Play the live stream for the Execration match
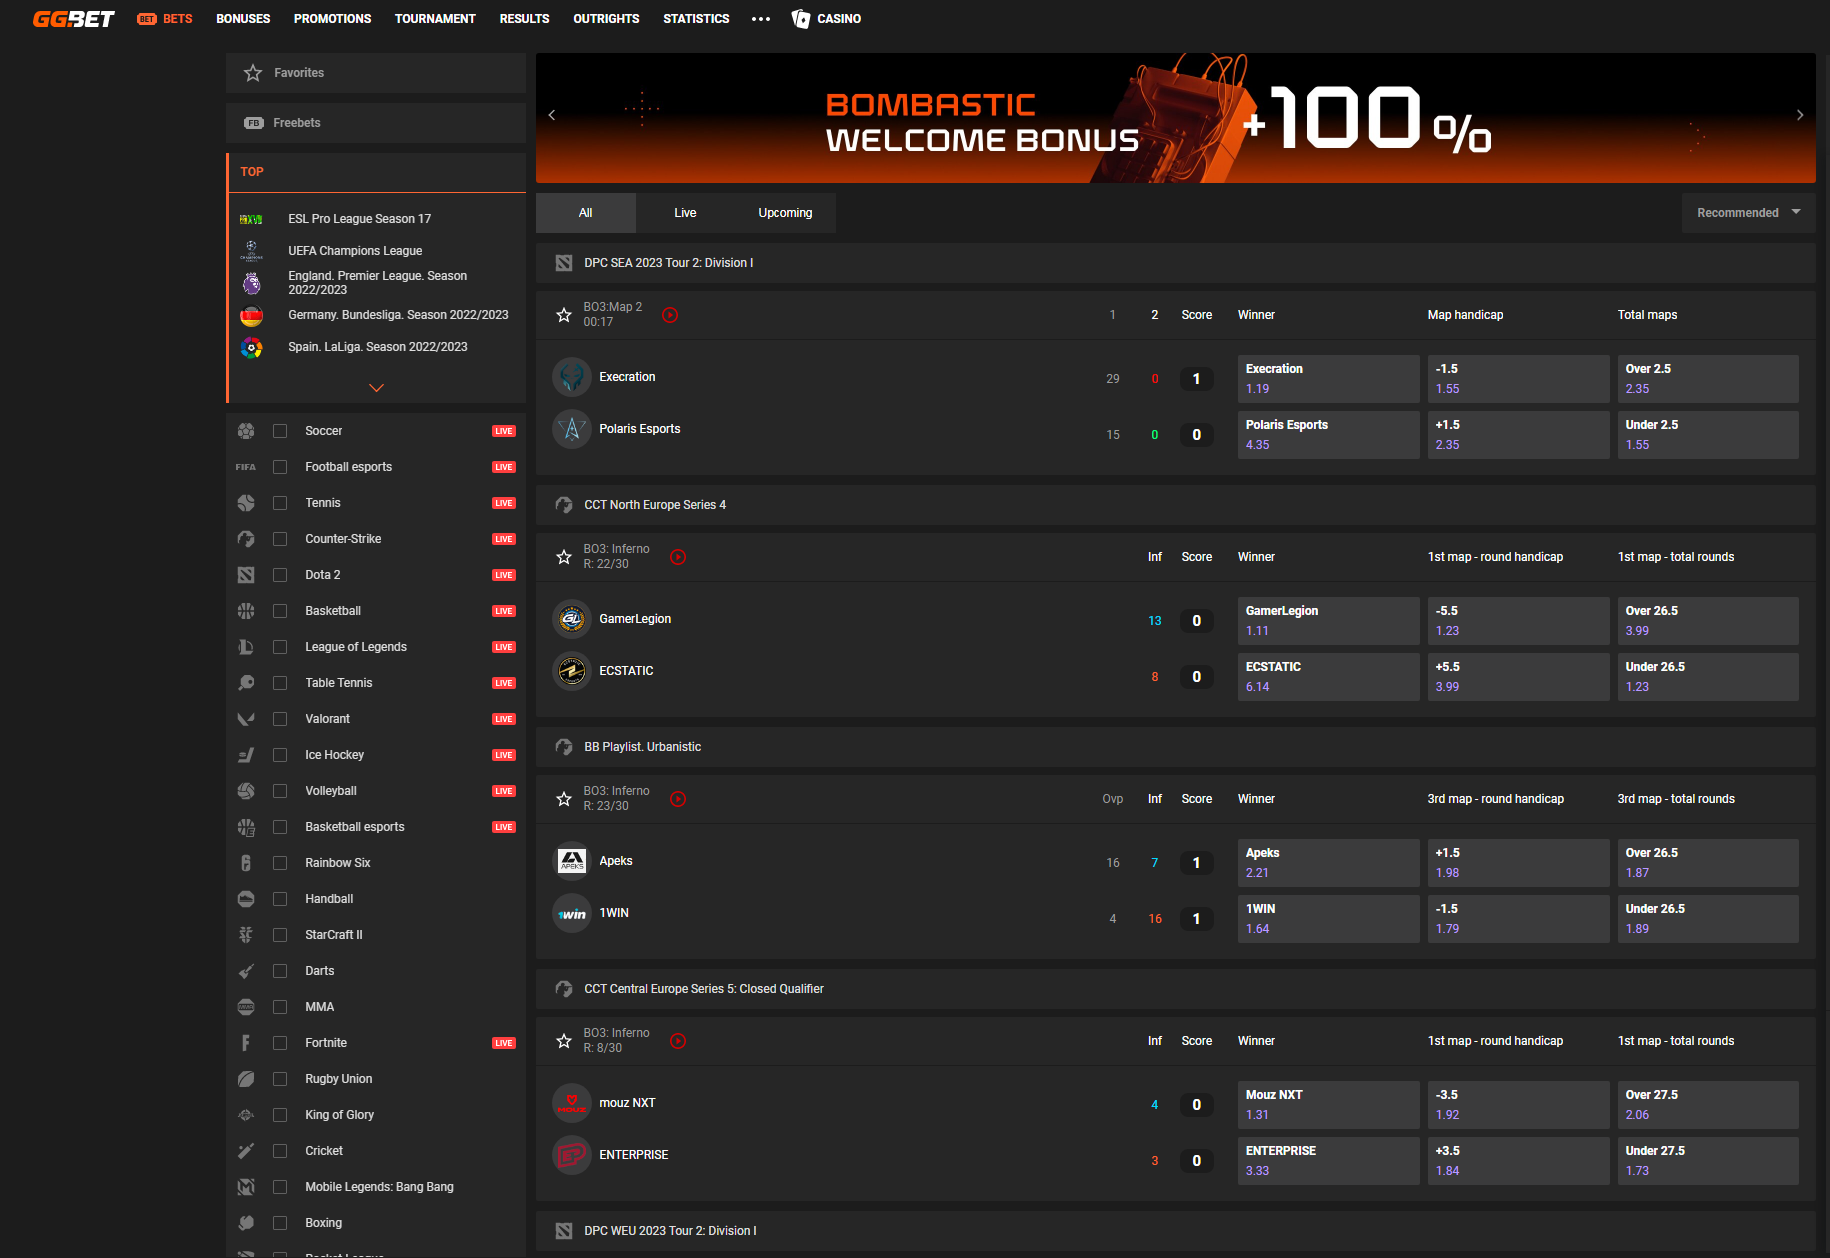 (x=670, y=315)
